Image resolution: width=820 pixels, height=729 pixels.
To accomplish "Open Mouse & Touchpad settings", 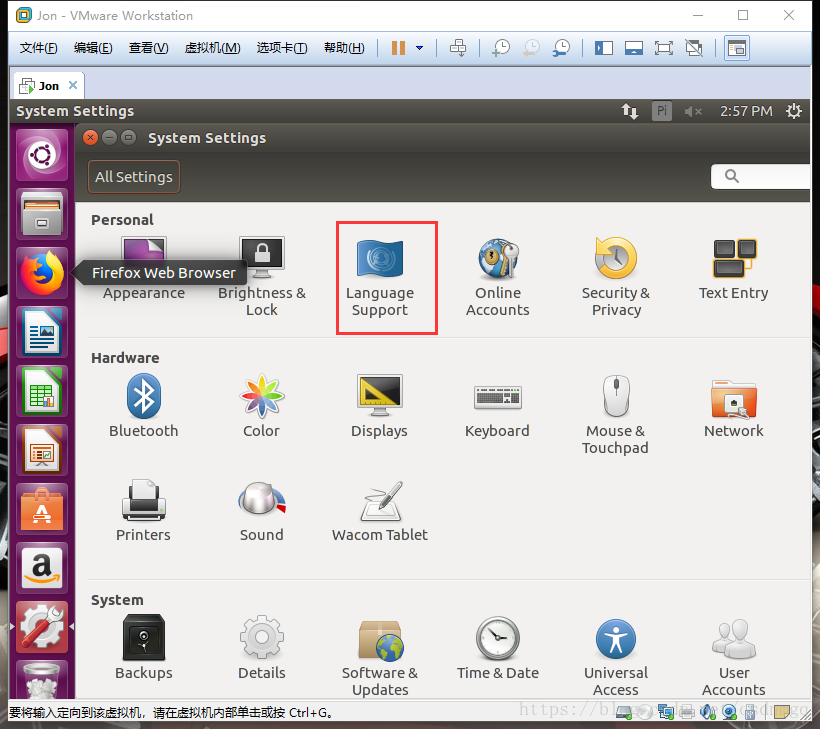I will click(x=616, y=415).
